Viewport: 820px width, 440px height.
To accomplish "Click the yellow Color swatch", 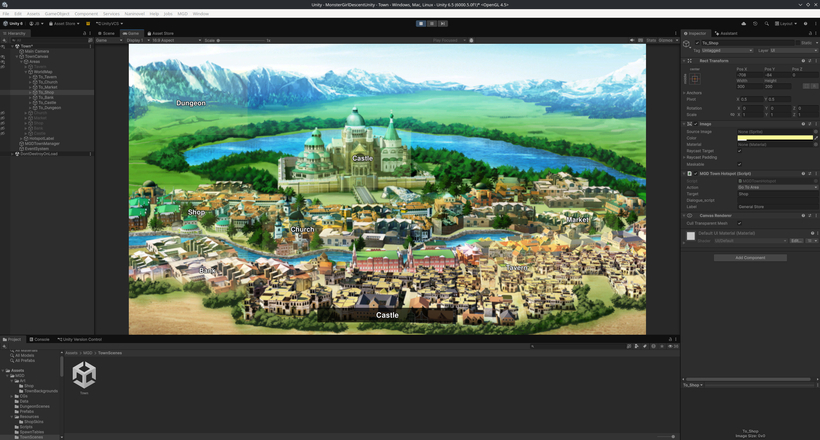I will click(x=775, y=138).
